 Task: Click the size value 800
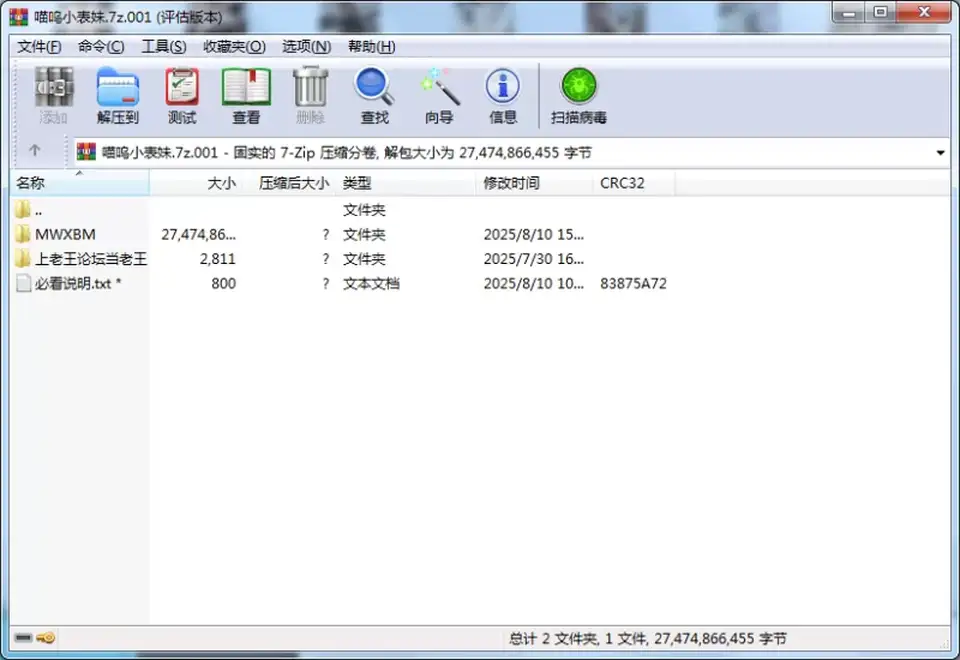tap(223, 283)
